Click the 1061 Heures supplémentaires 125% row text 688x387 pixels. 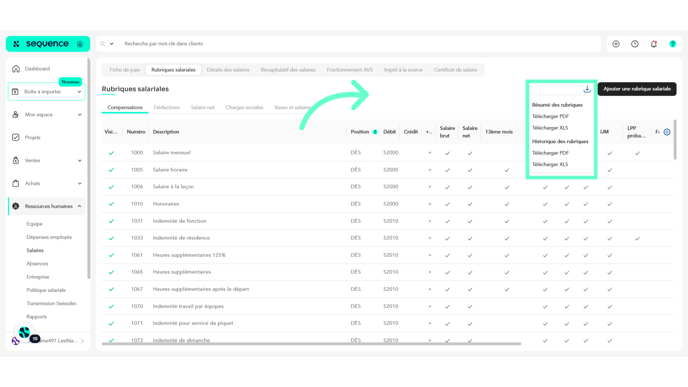(189, 255)
